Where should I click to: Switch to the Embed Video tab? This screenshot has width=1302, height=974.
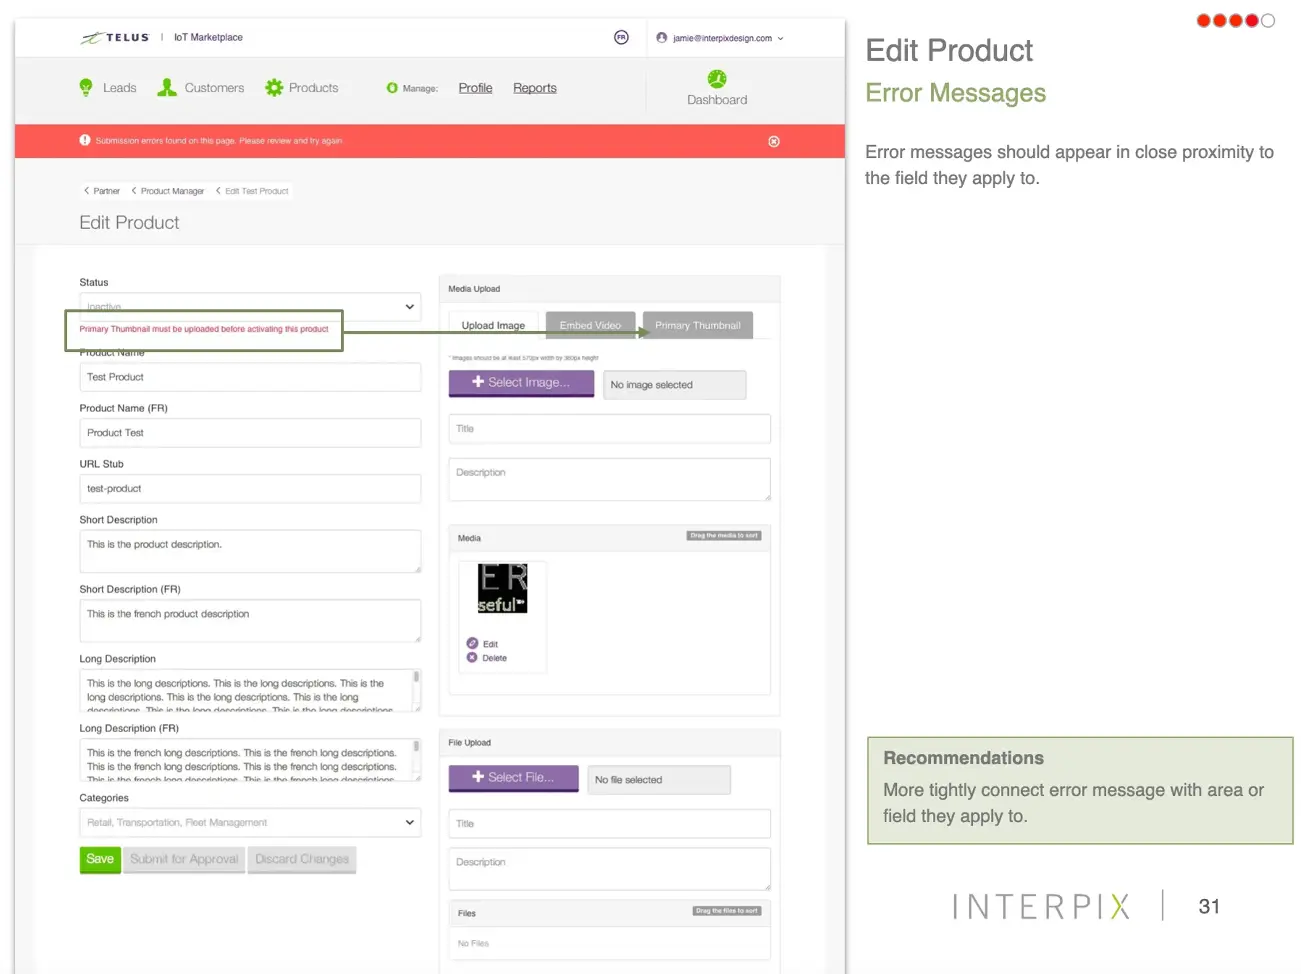coord(590,325)
